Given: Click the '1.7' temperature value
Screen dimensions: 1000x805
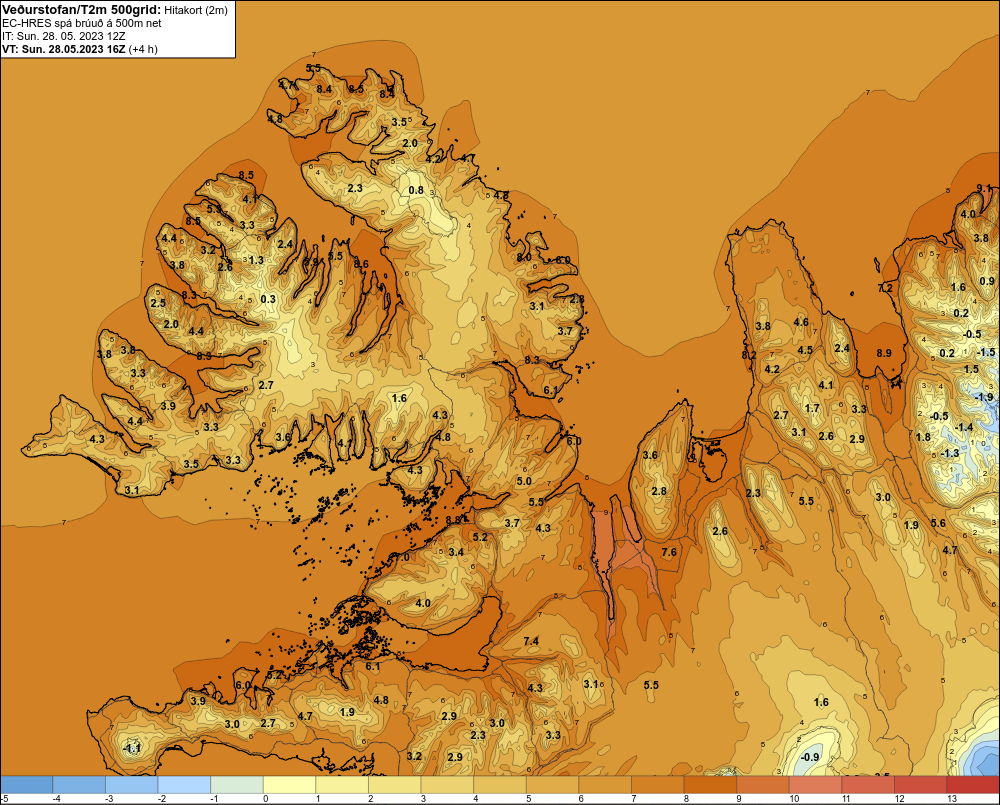Looking at the screenshot, I should (x=812, y=408).
